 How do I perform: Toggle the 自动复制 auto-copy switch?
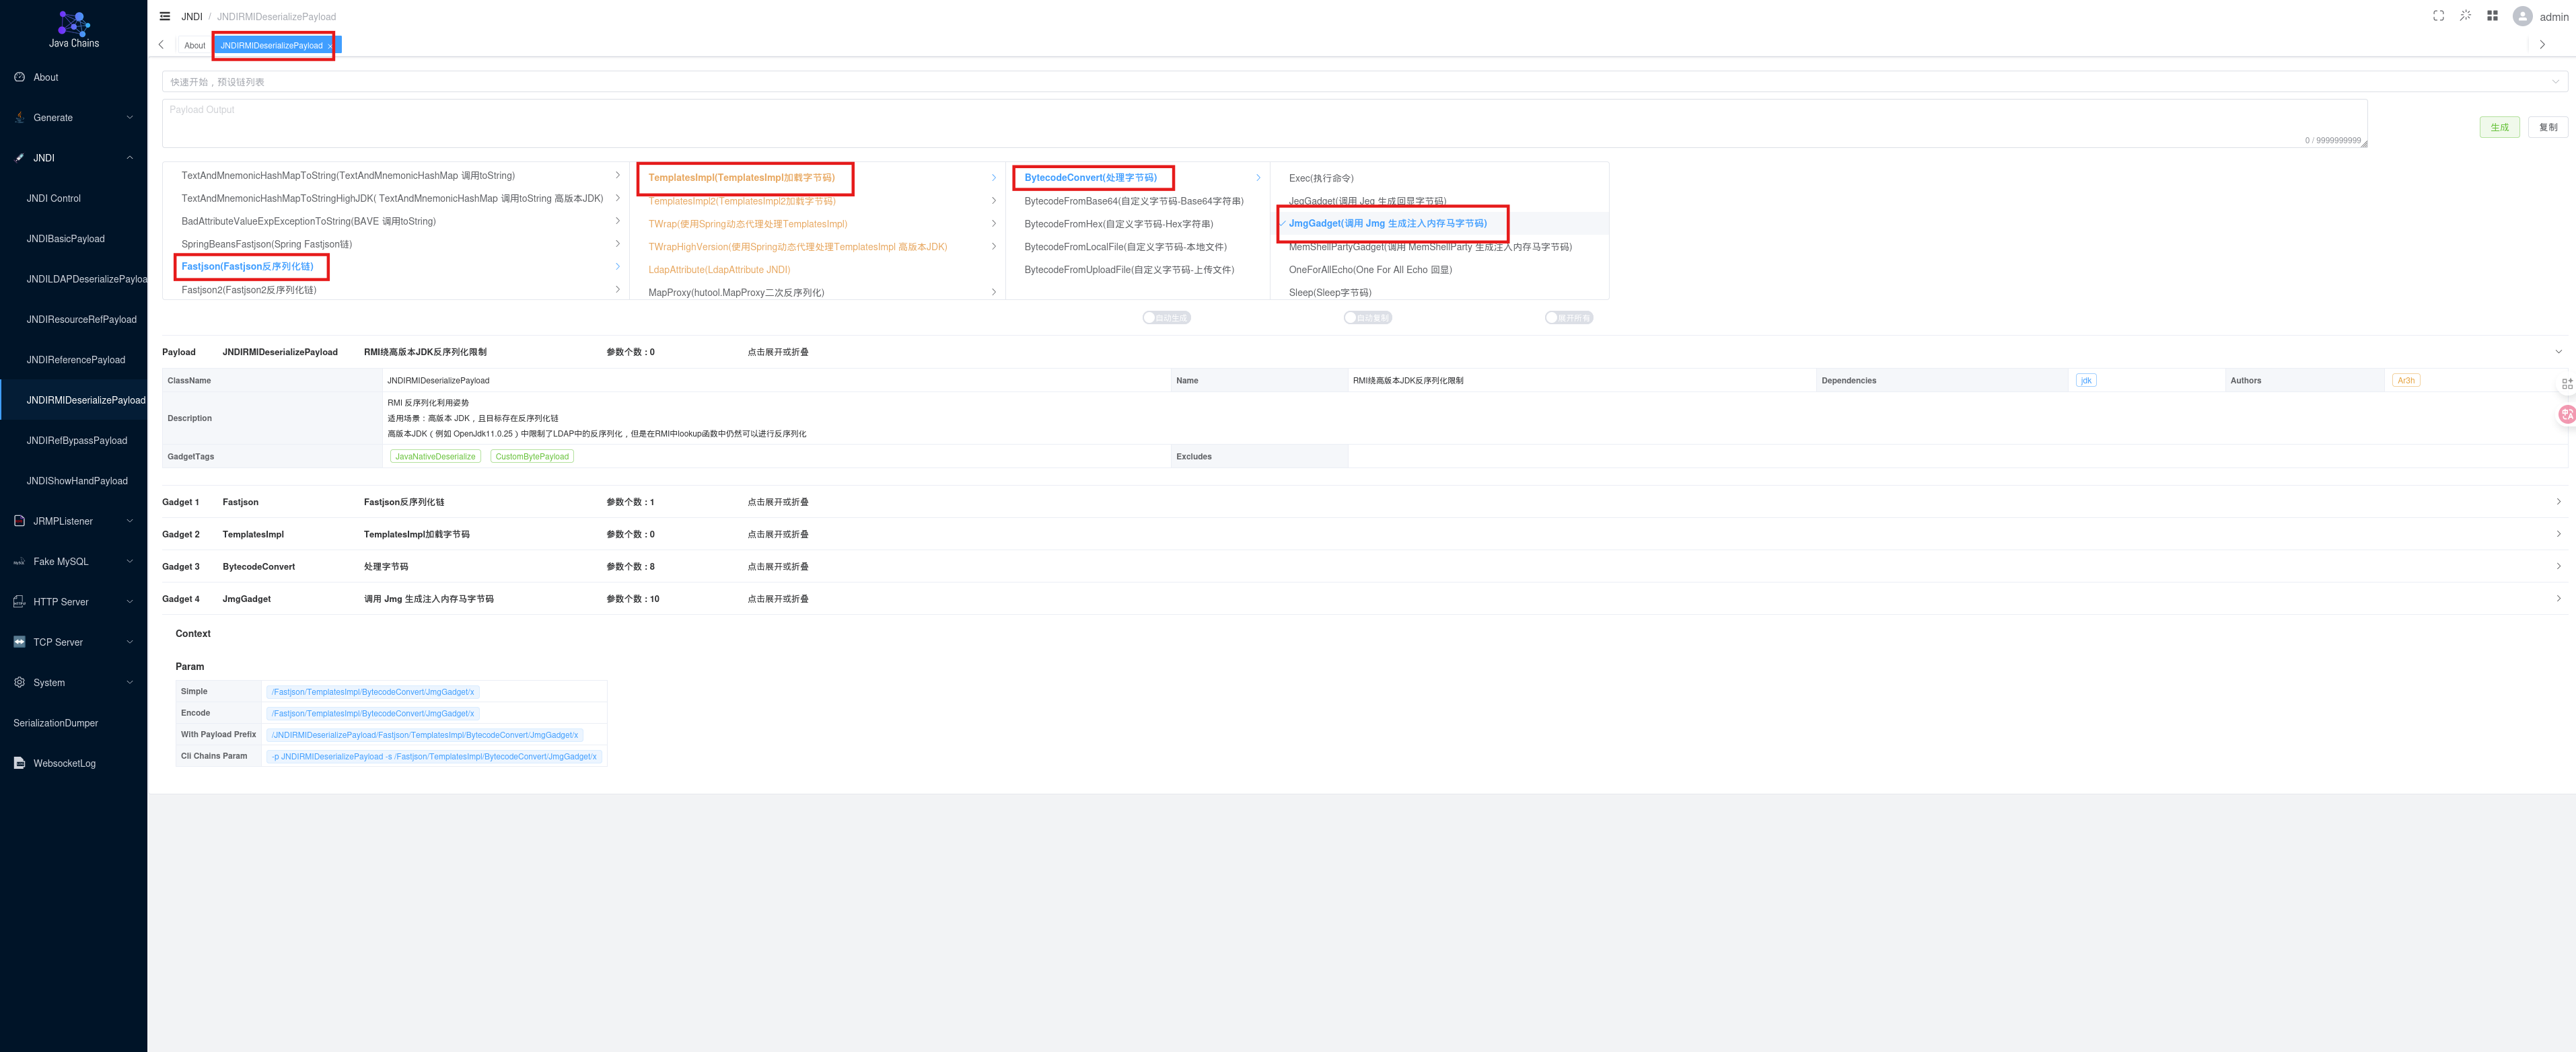[x=1367, y=318]
